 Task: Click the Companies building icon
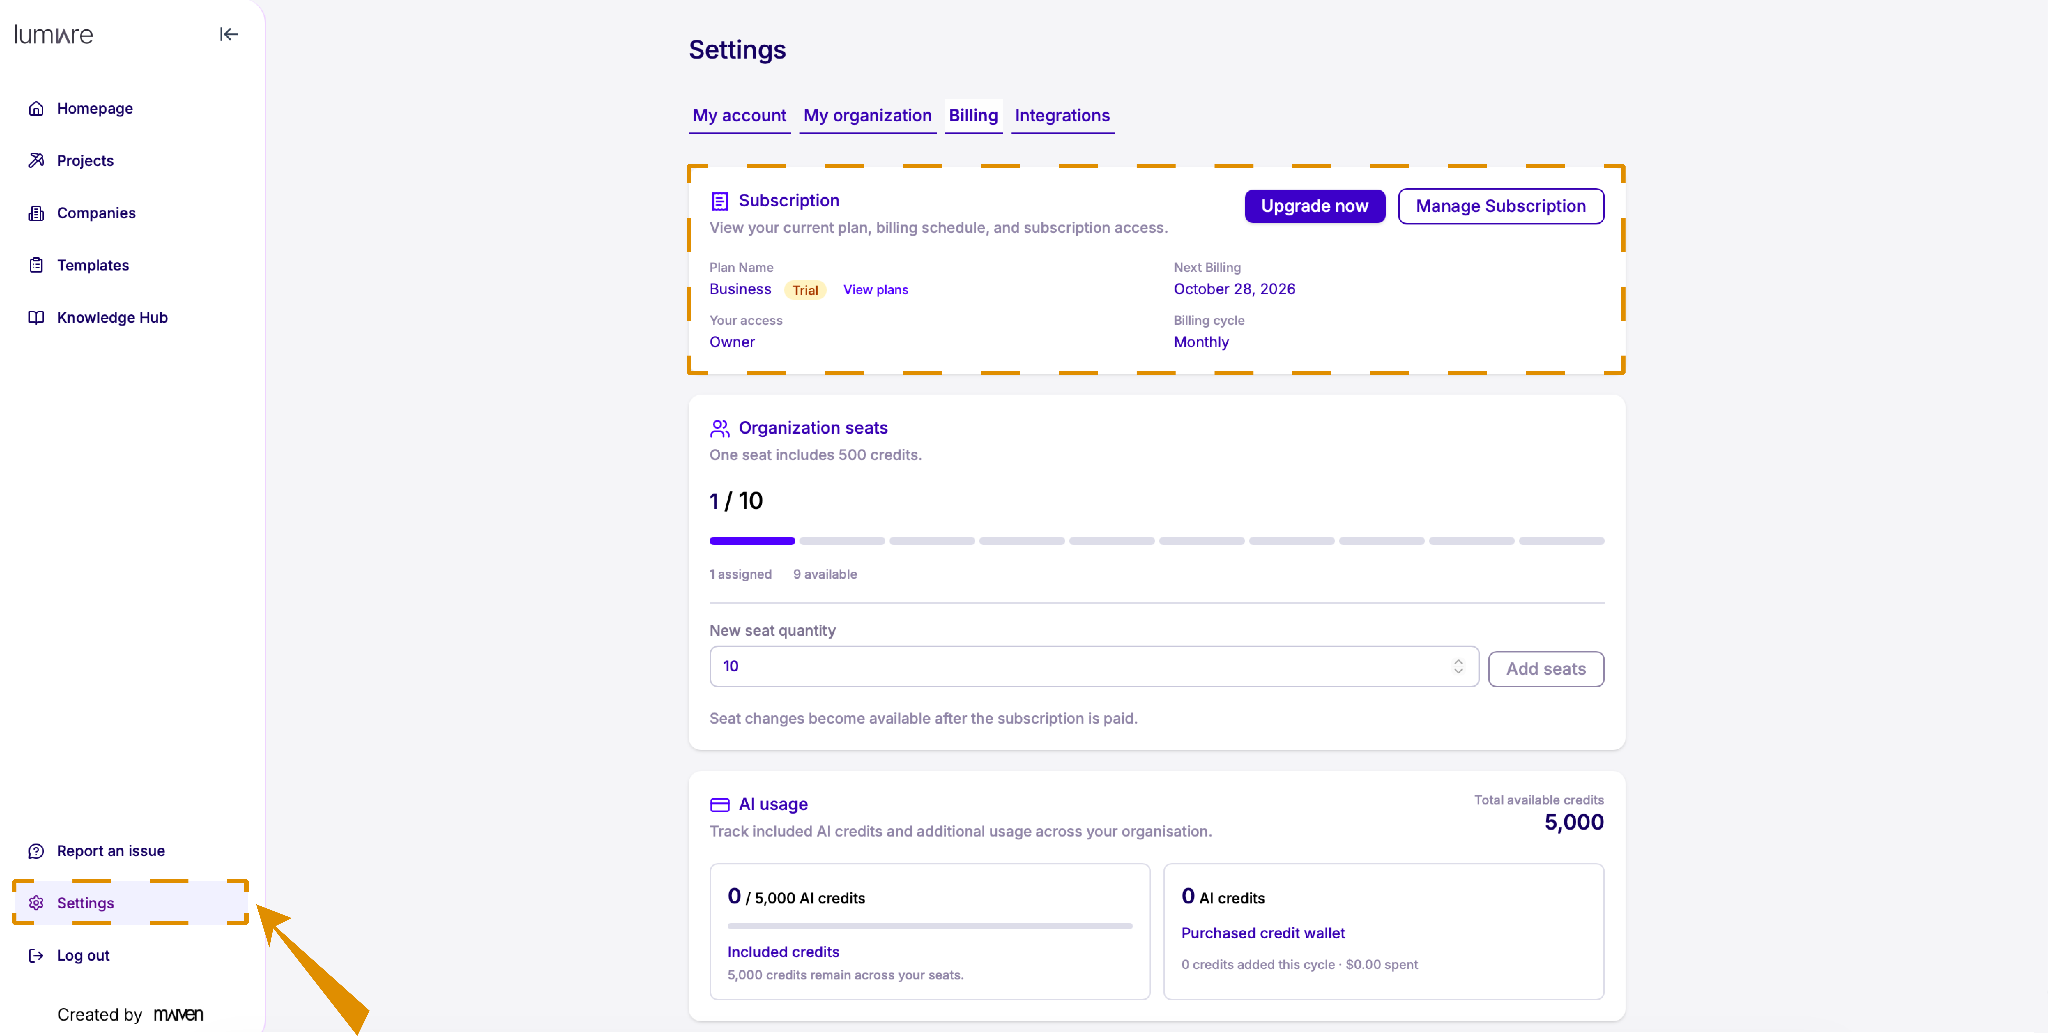coord(36,213)
